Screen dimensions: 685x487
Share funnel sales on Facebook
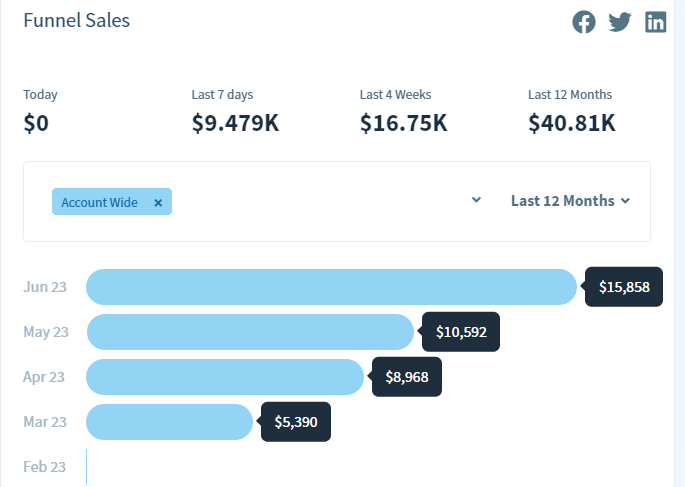point(584,22)
